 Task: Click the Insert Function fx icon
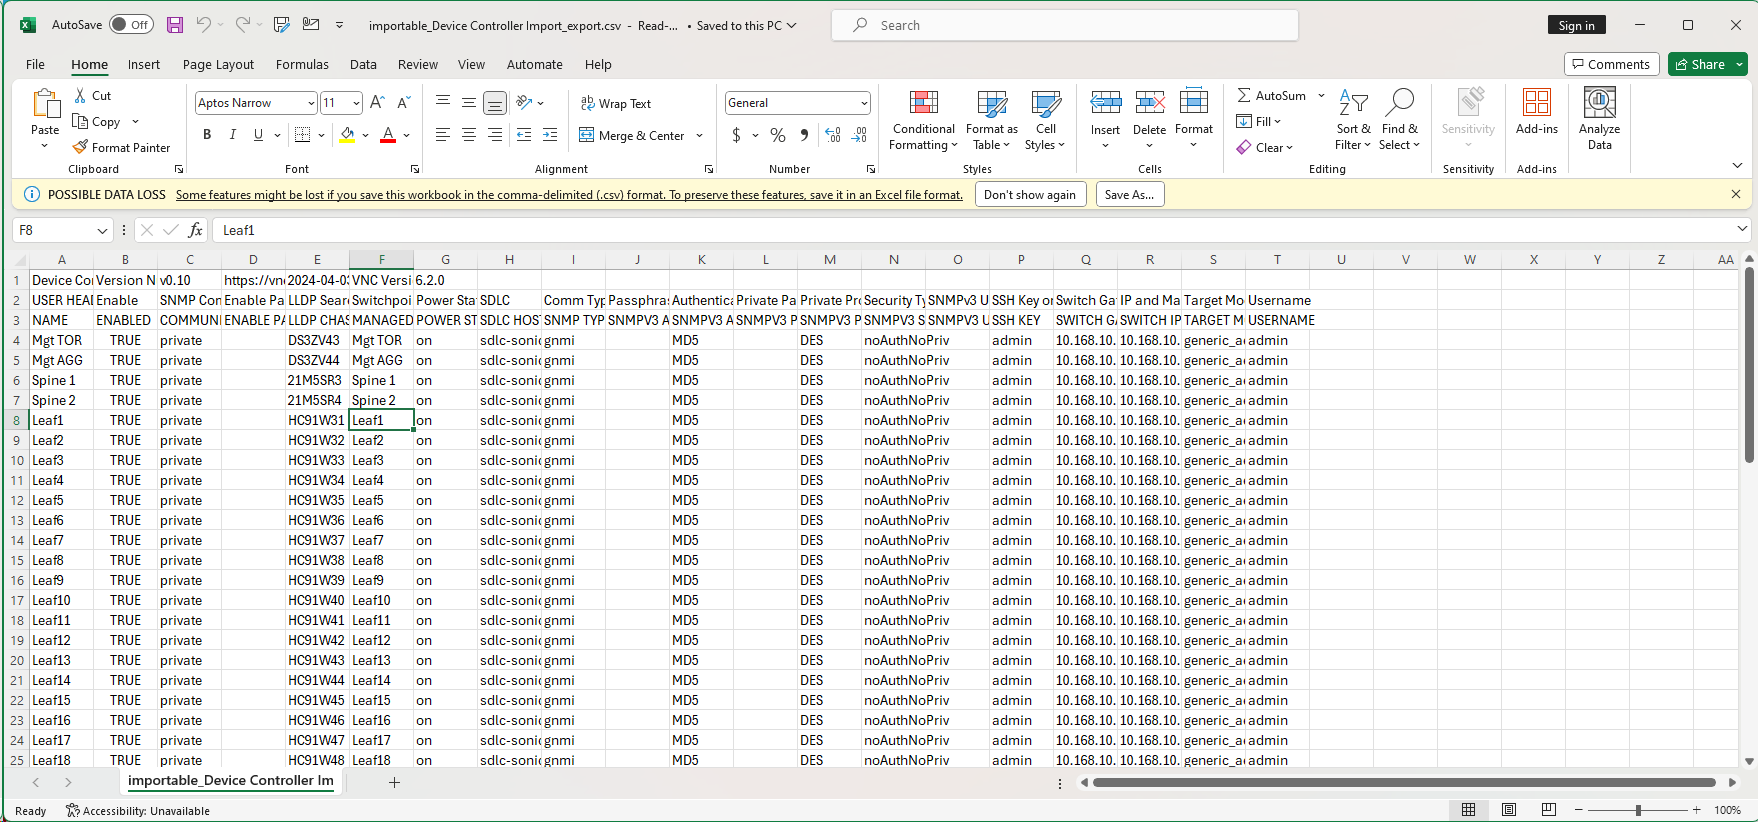195,230
